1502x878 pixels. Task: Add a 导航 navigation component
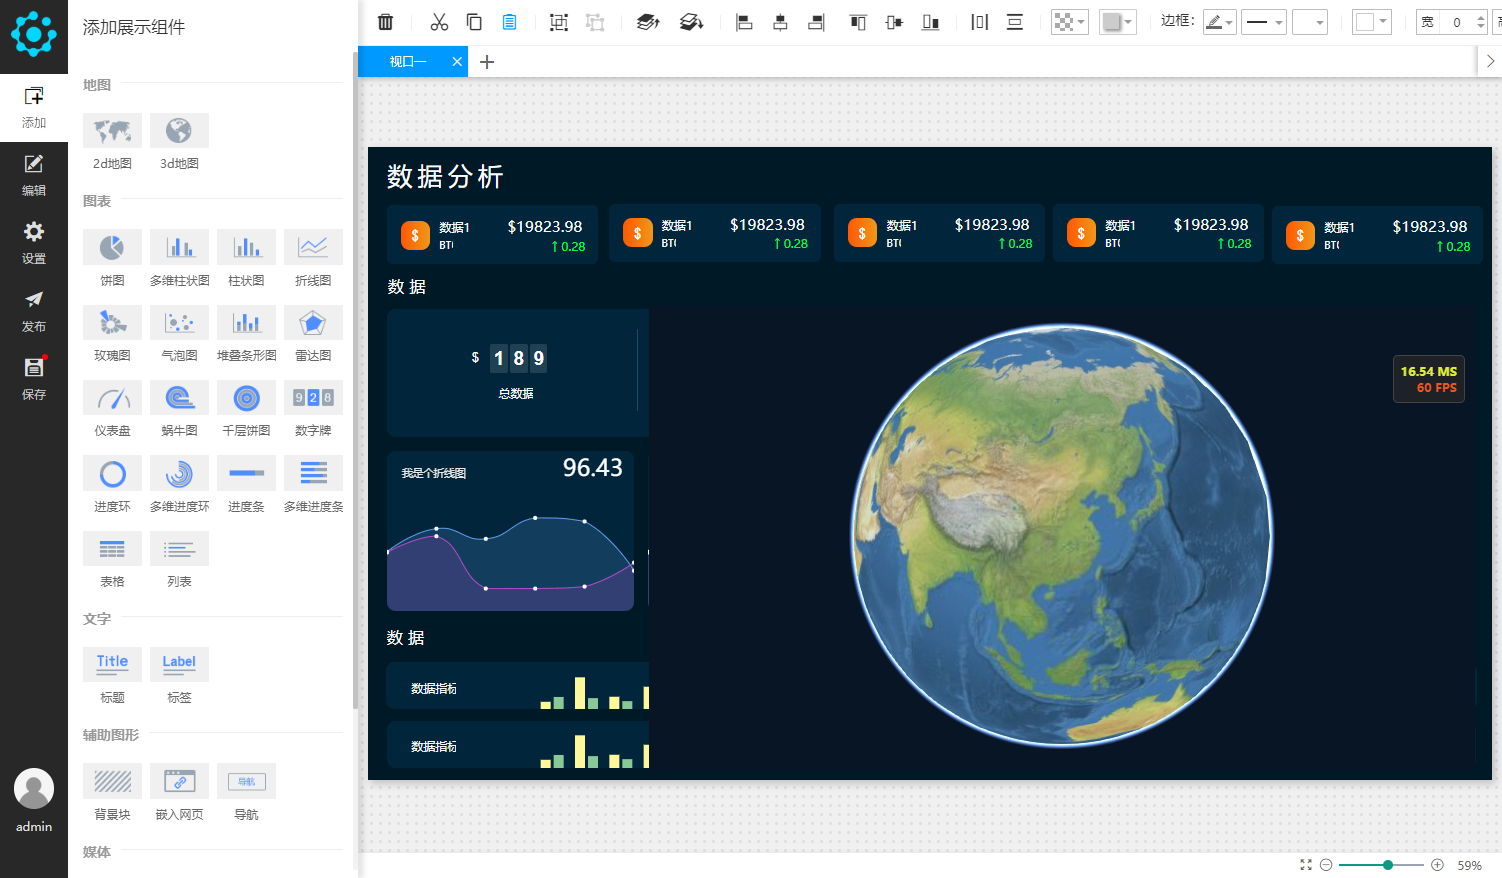point(246,793)
